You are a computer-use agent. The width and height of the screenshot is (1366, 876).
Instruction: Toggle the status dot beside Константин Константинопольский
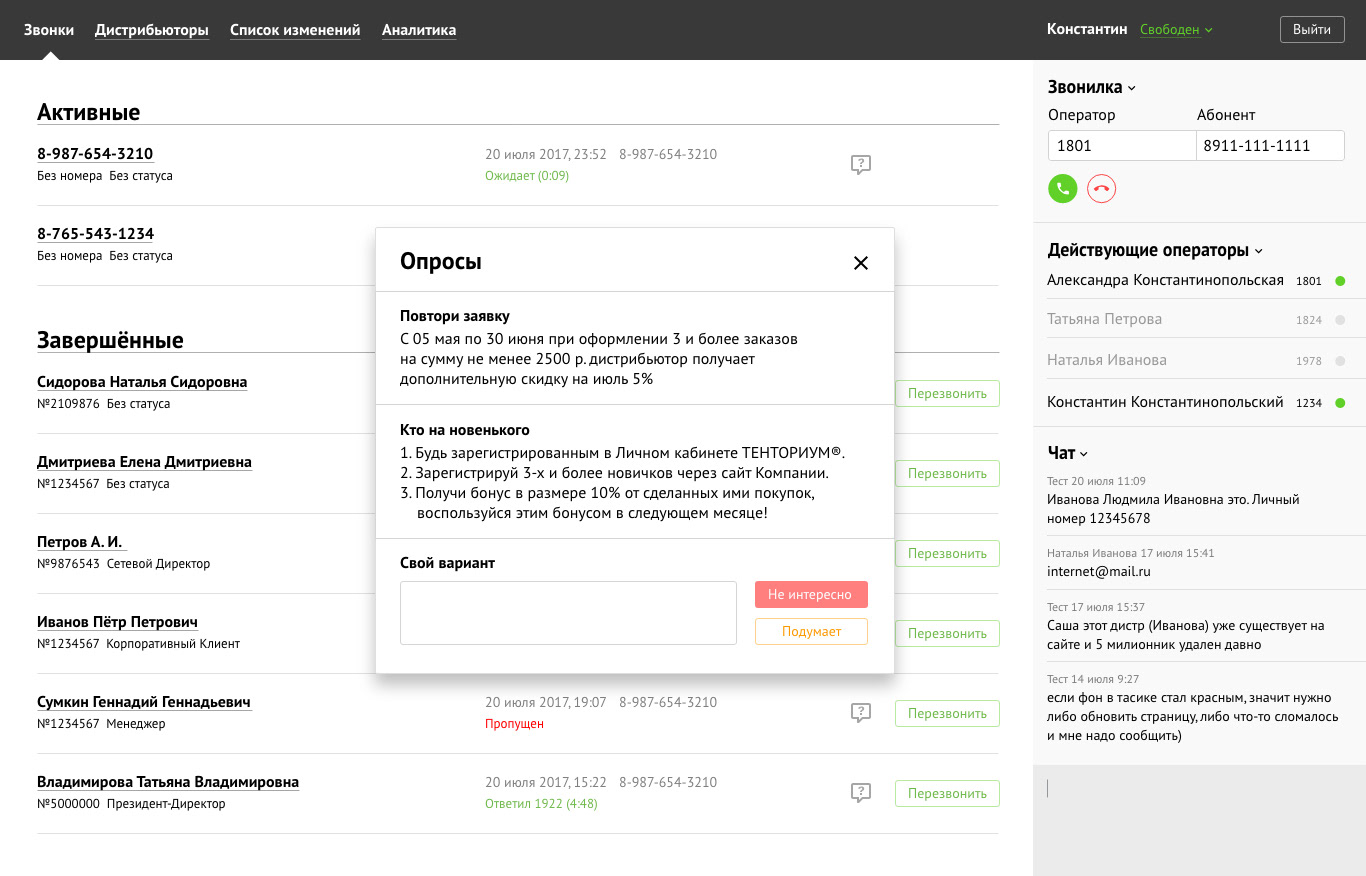pyautogui.click(x=1340, y=401)
